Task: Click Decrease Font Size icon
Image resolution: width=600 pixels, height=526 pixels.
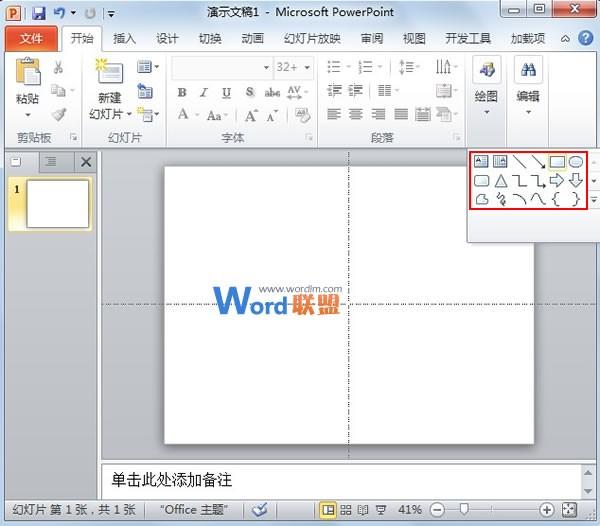Action: [272, 116]
